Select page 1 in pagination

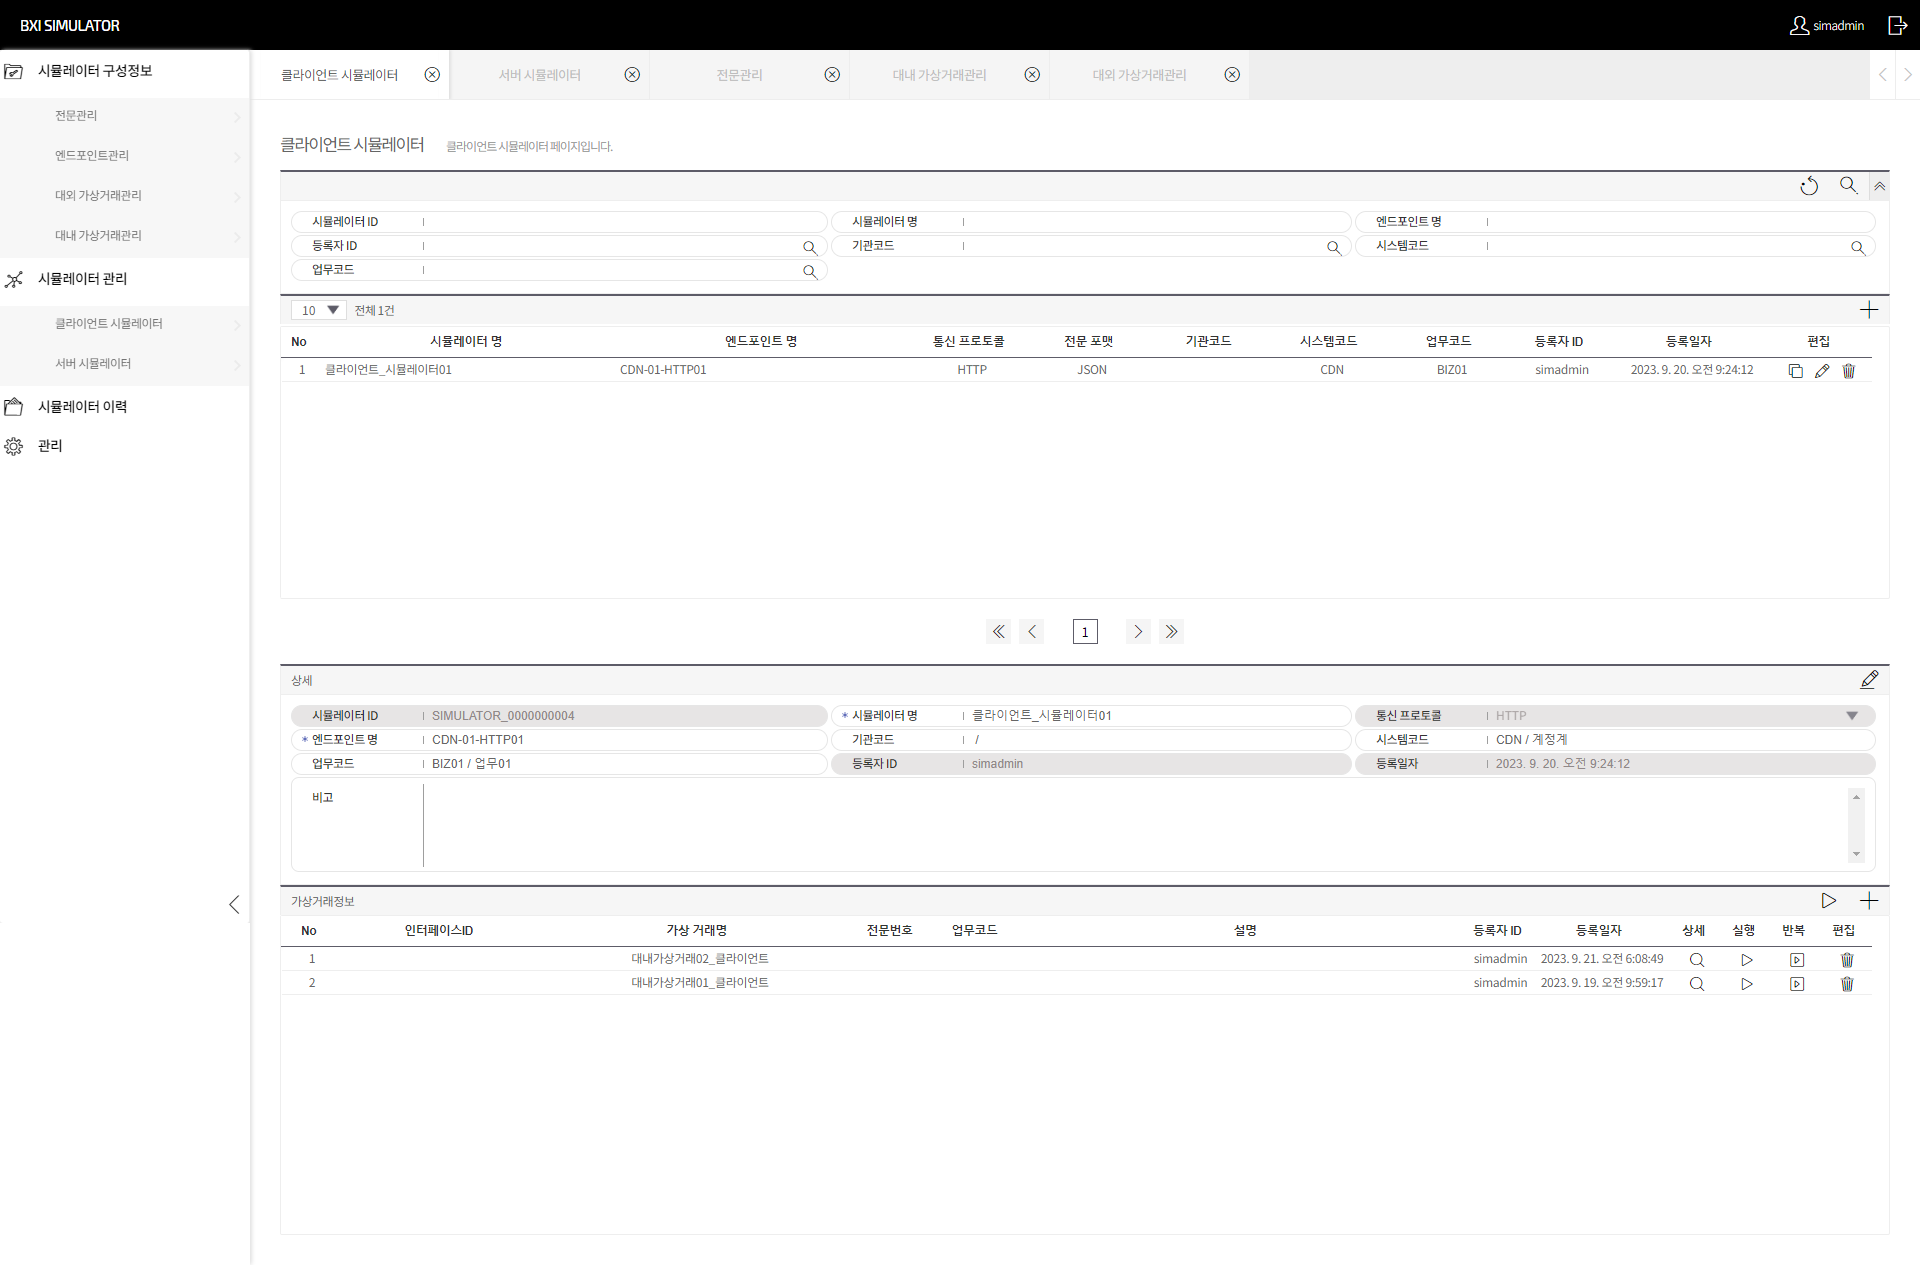click(x=1085, y=631)
